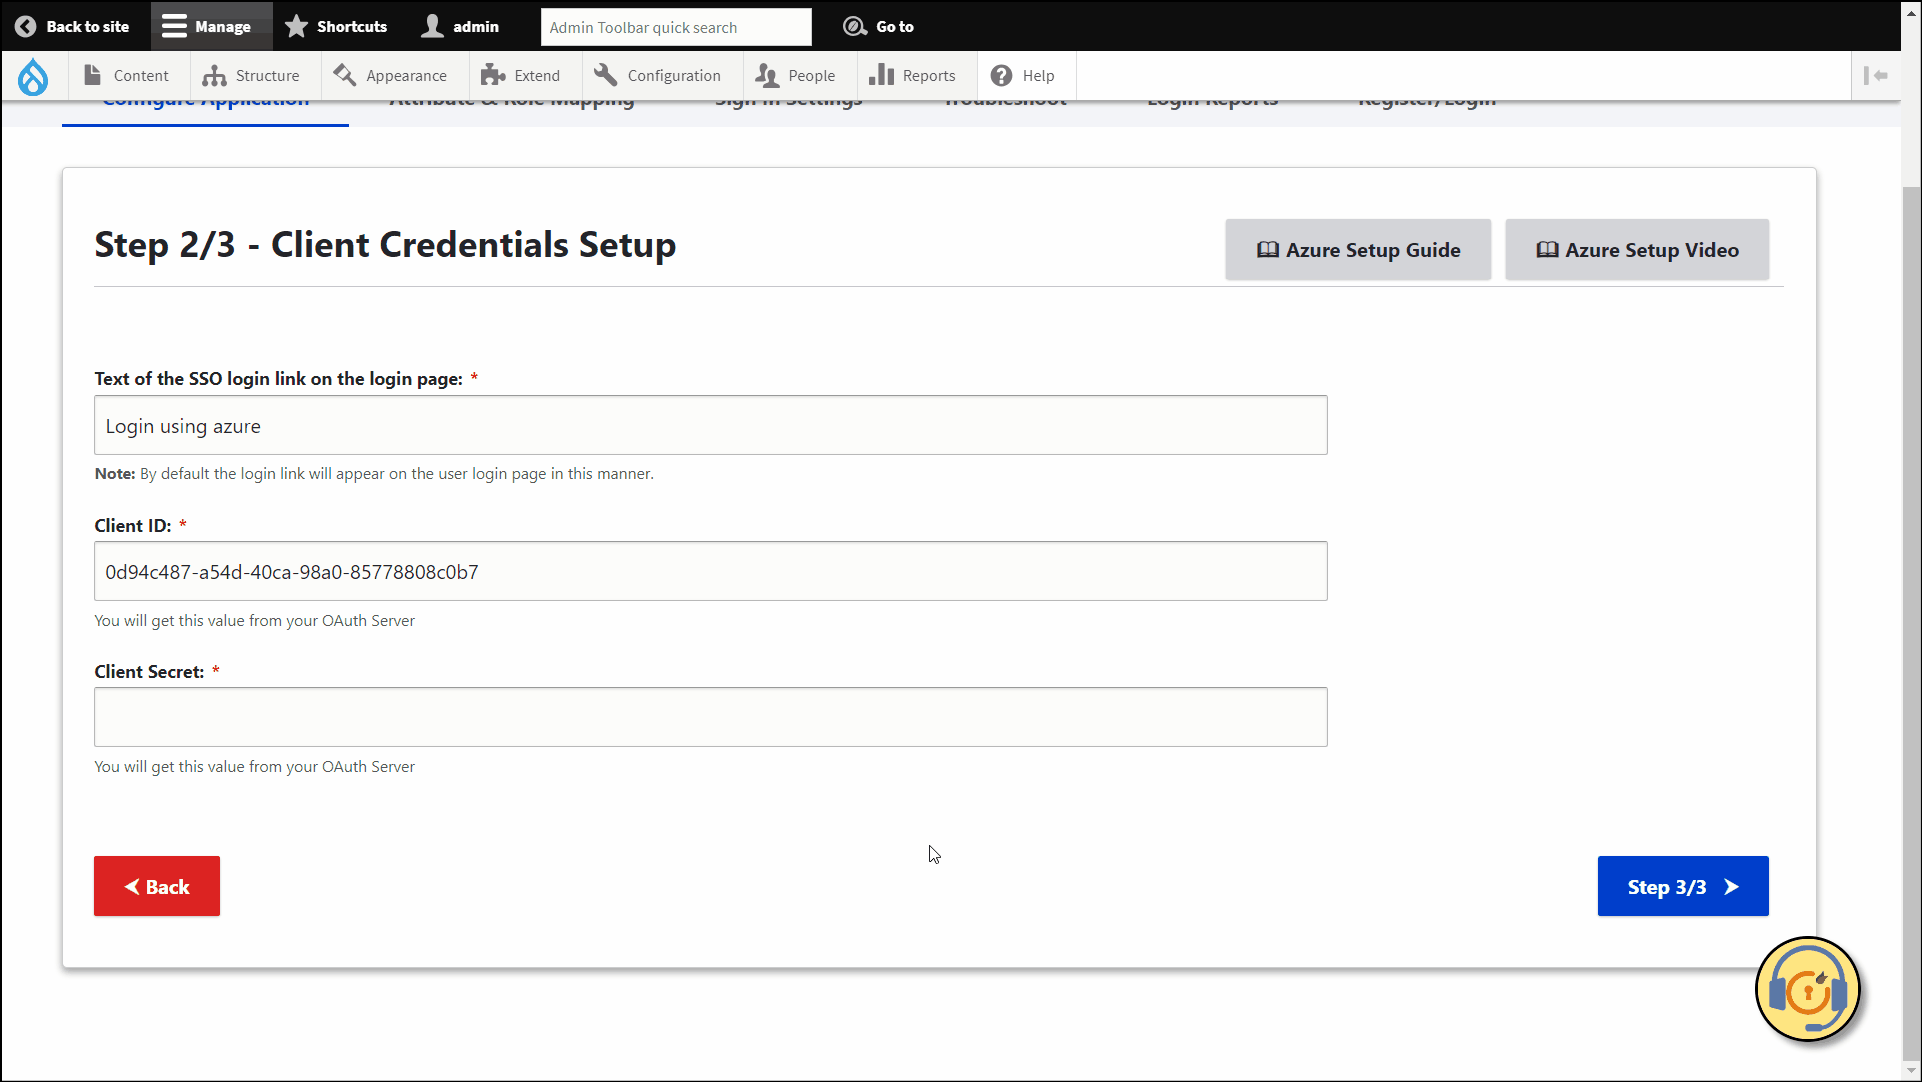The image size is (1922, 1082).
Task: Open the Reports menu
Action: (913, 76)
